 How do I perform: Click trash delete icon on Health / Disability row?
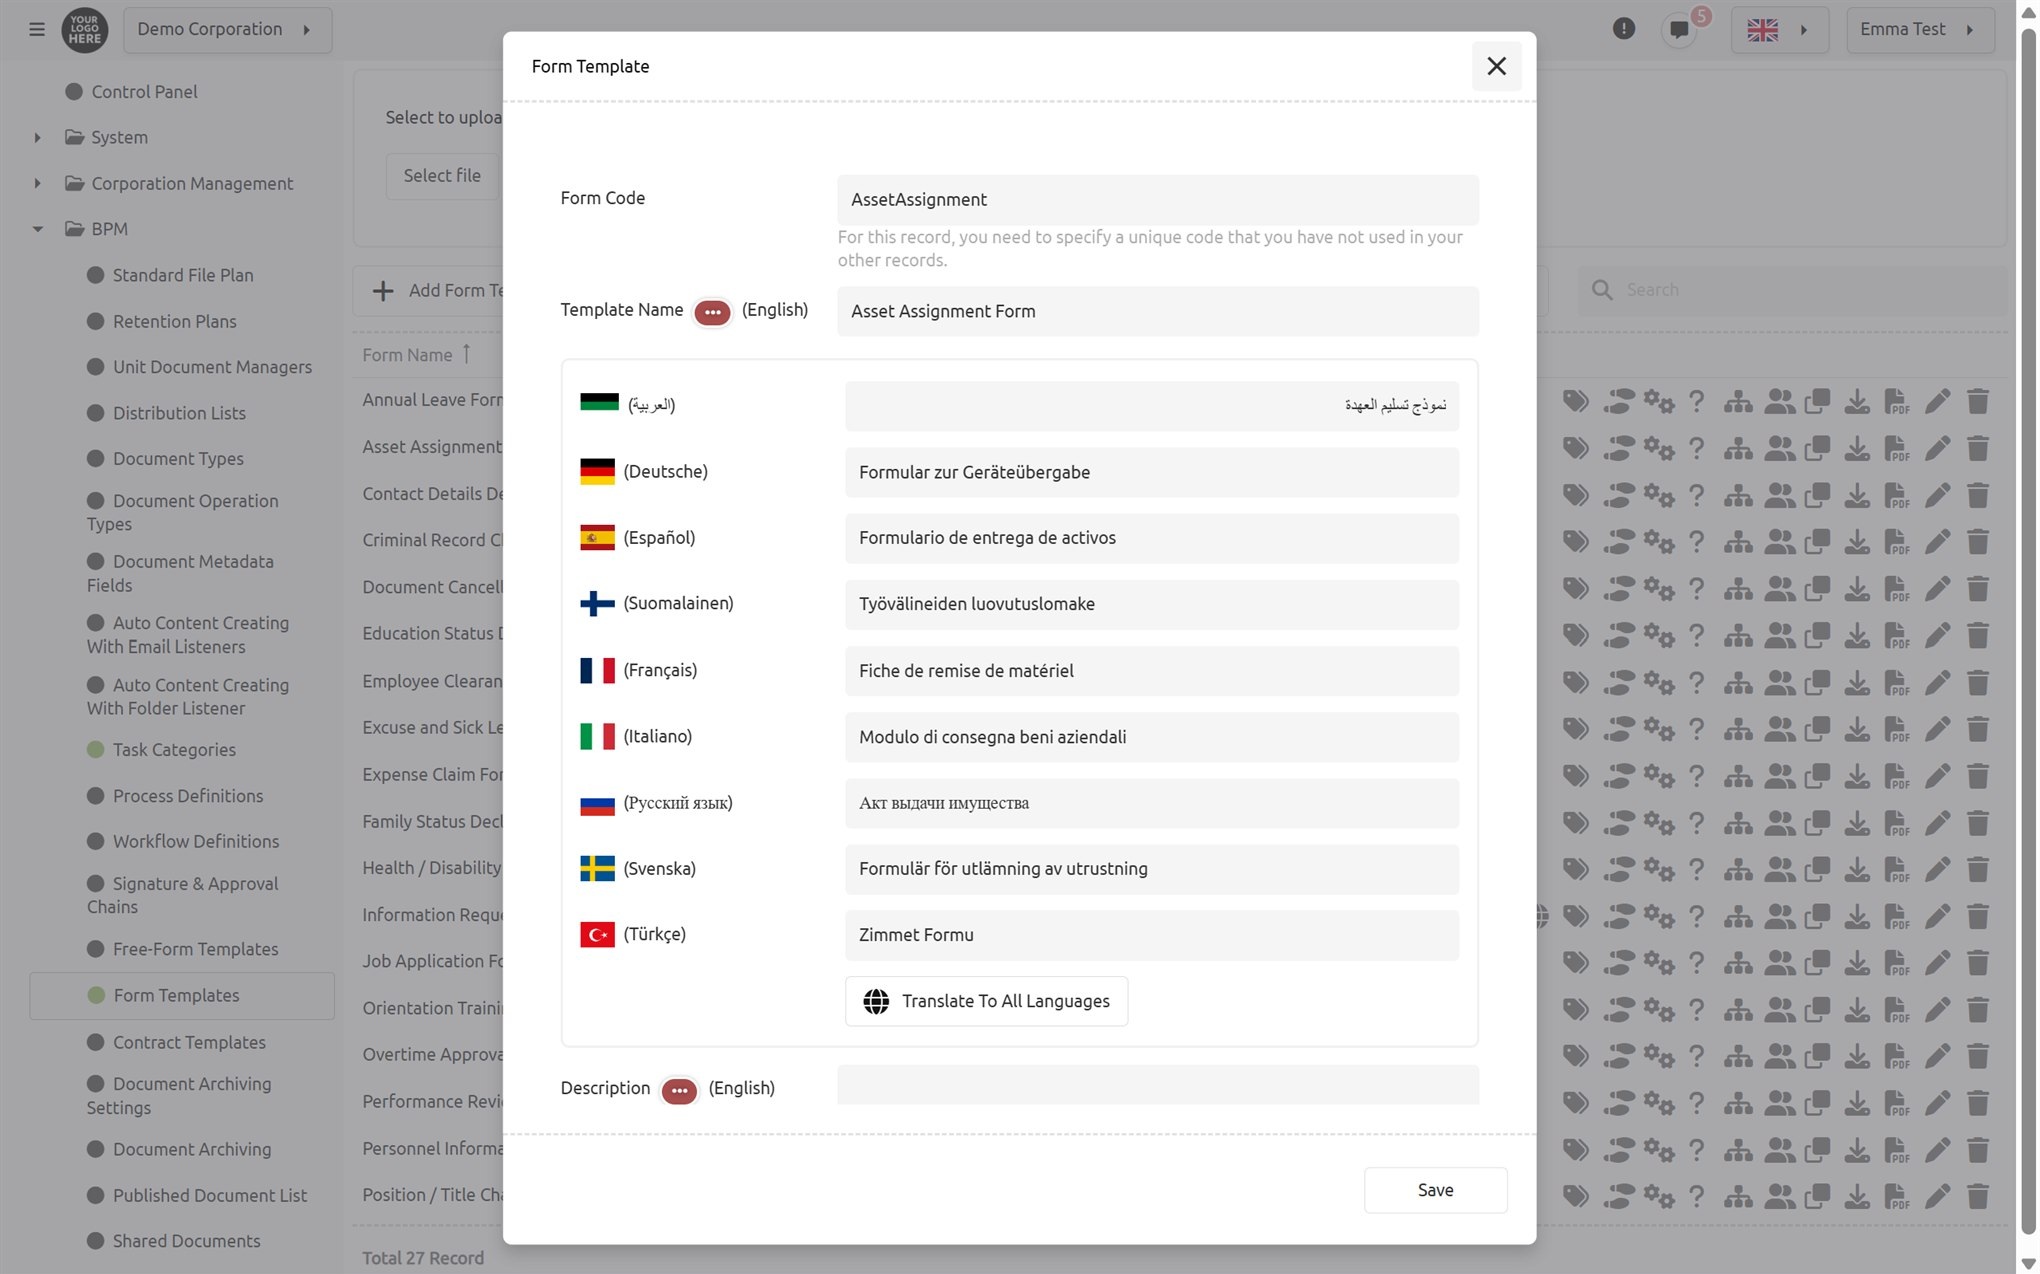click(1977, 870)
